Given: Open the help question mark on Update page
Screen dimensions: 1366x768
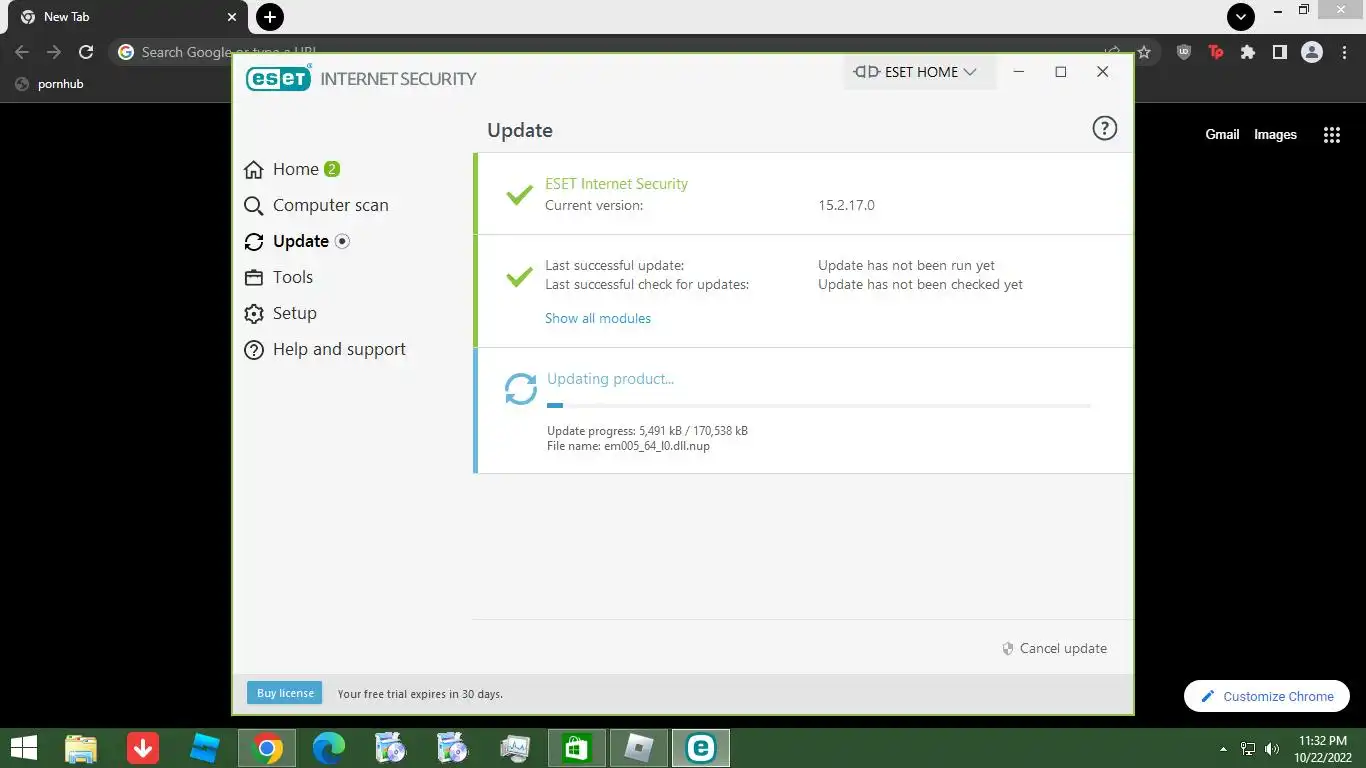Looking at the screenshot, I should tap(1104, 128).
